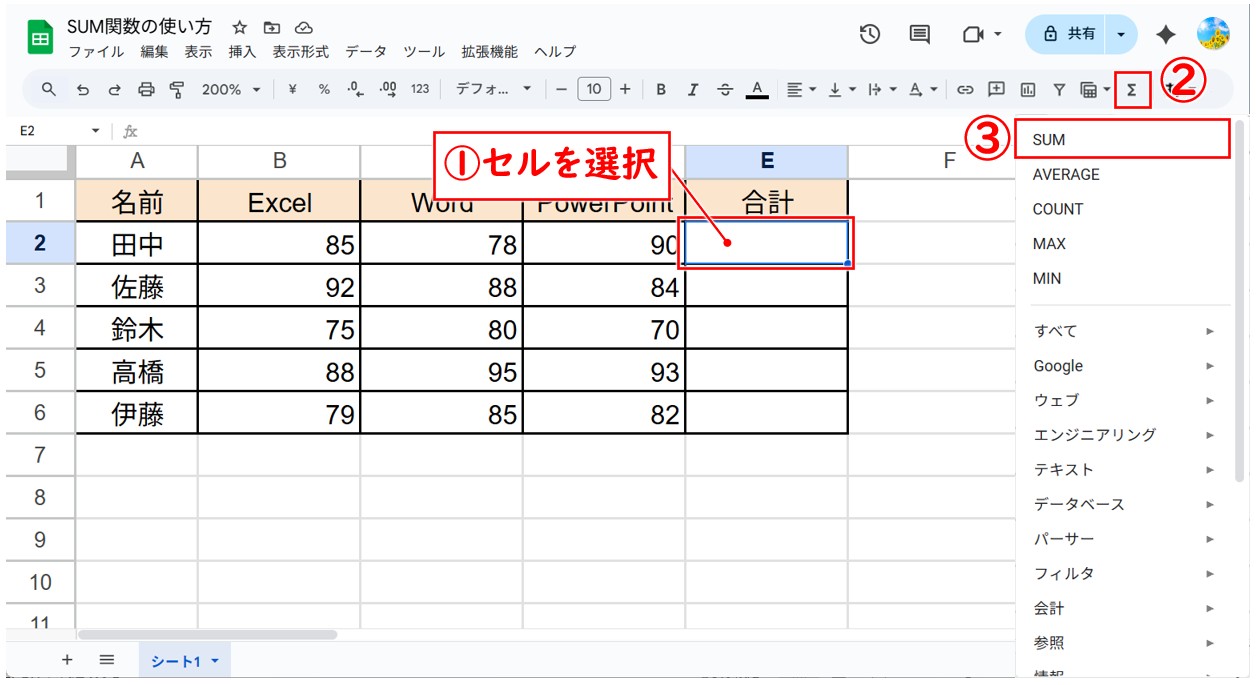Open the データ menu

click(366, 52)
